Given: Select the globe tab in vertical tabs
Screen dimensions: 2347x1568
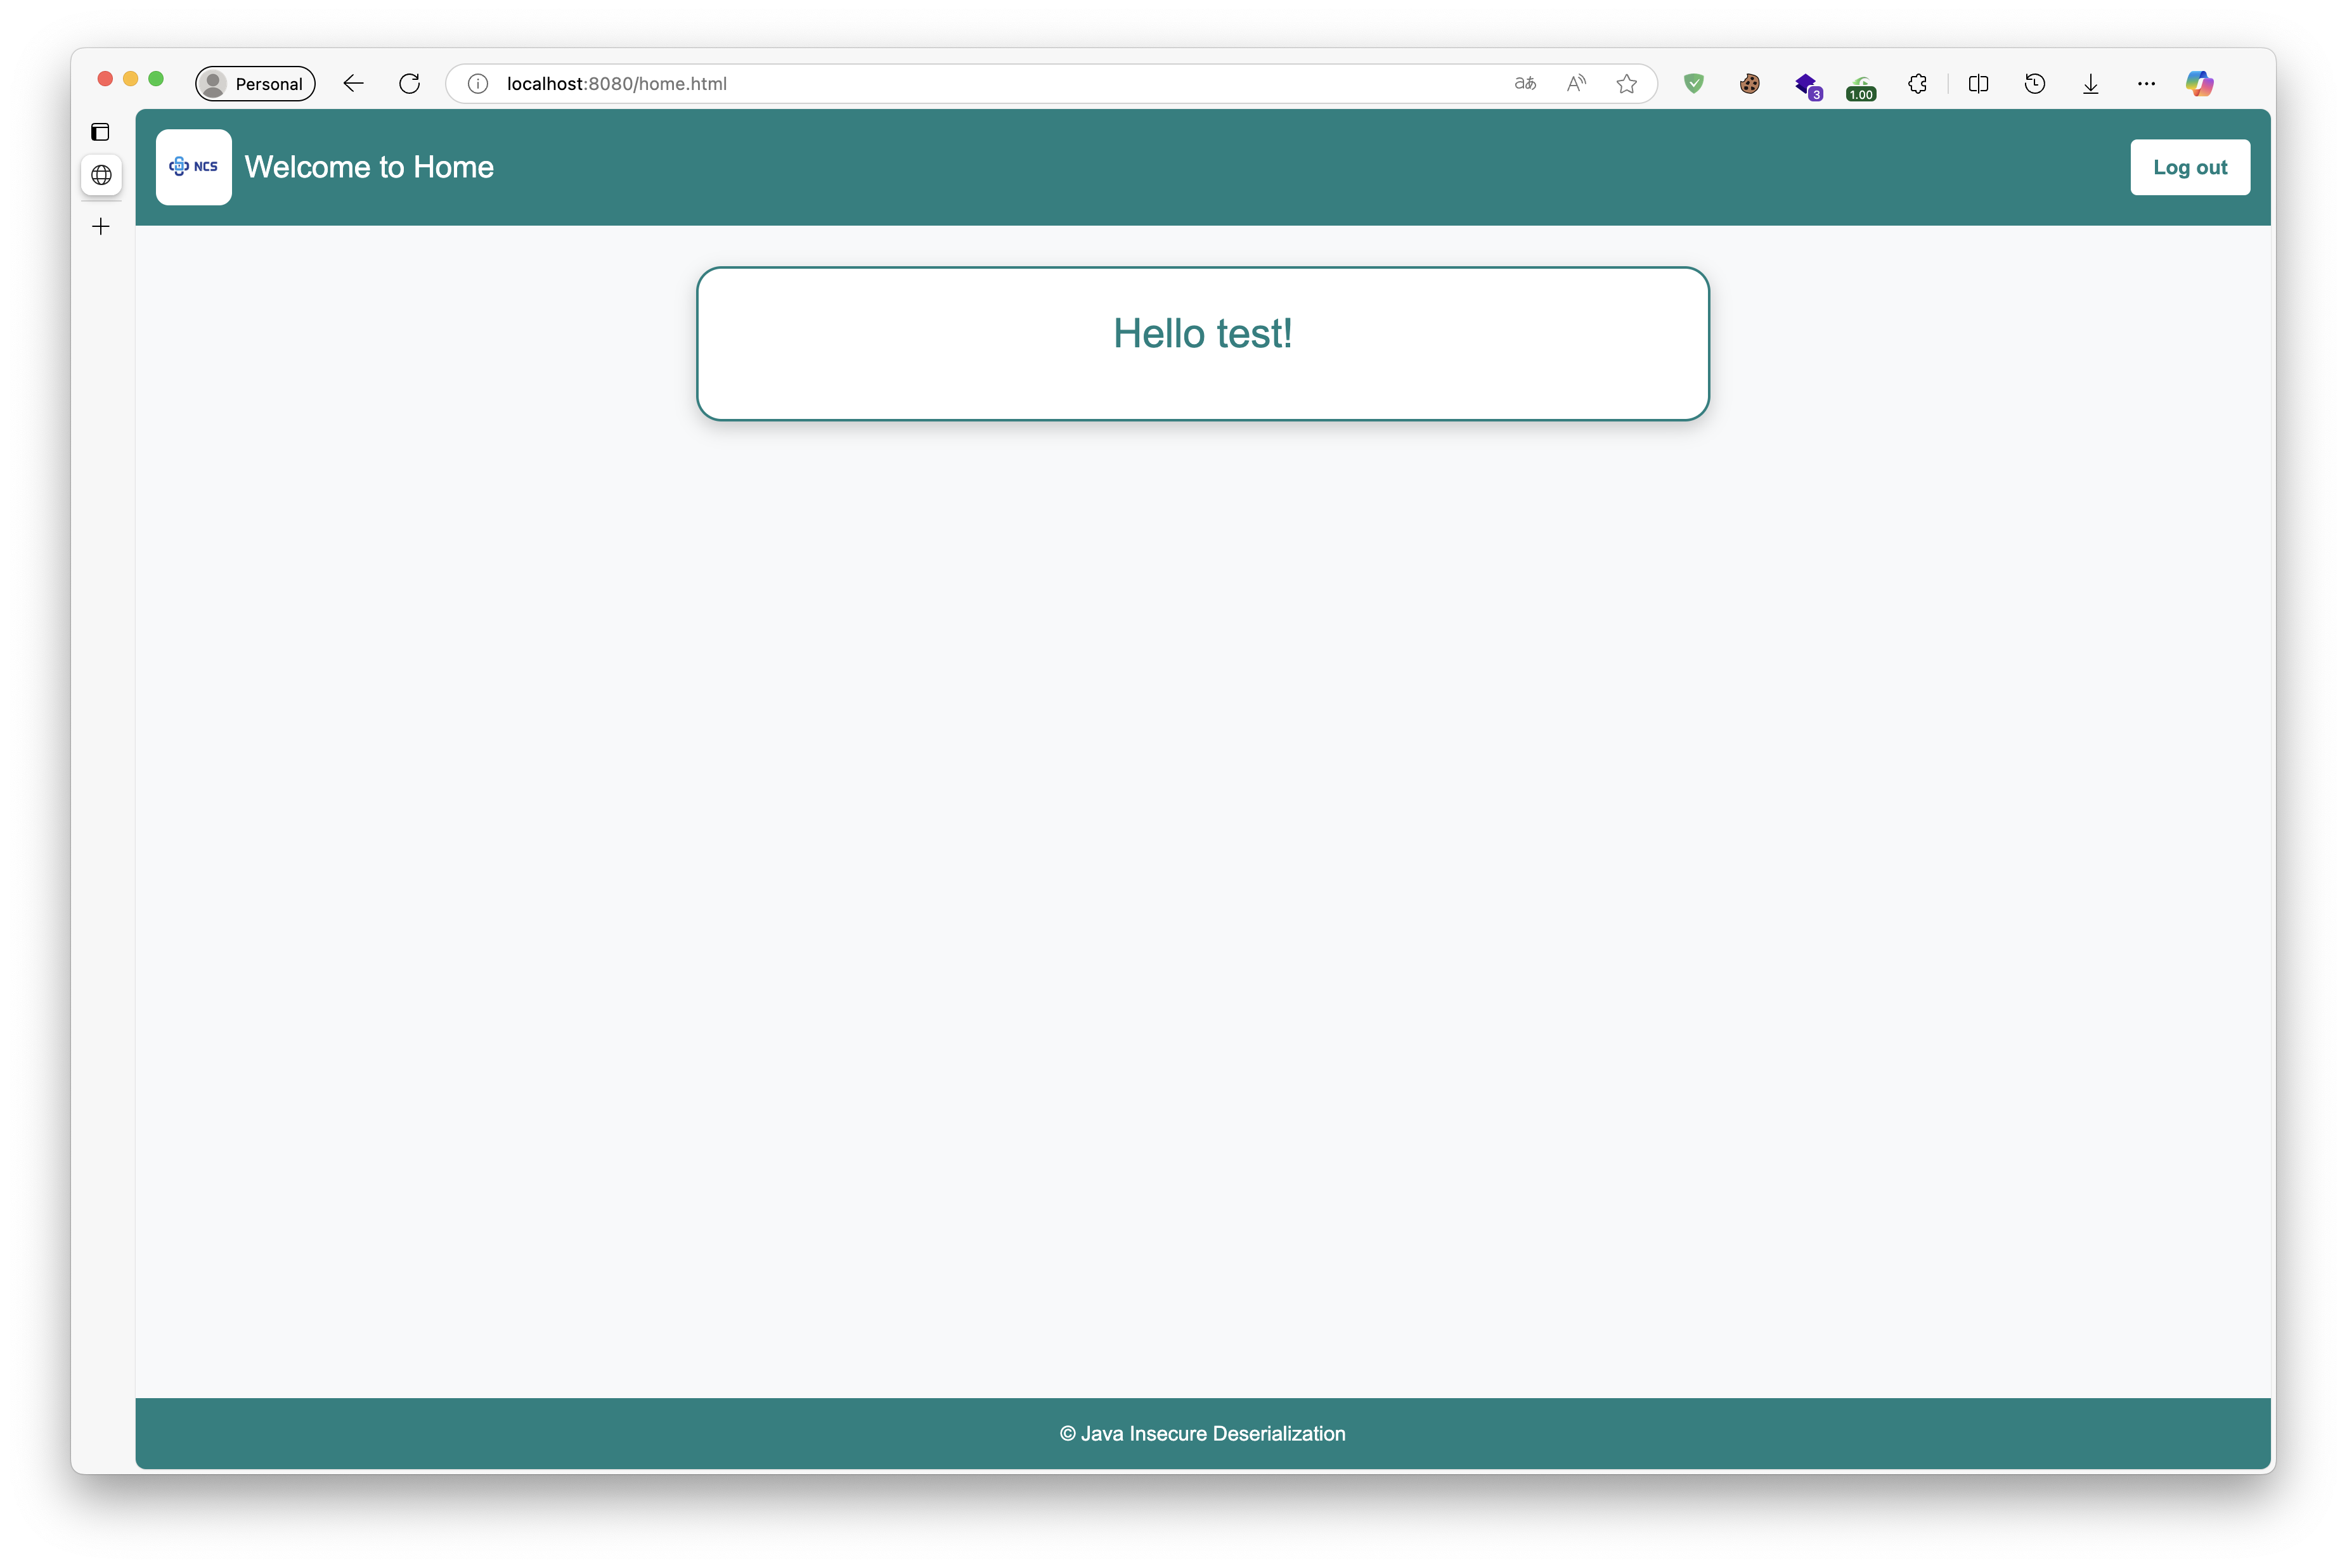Looking at the screenshot, I should 101,175.
